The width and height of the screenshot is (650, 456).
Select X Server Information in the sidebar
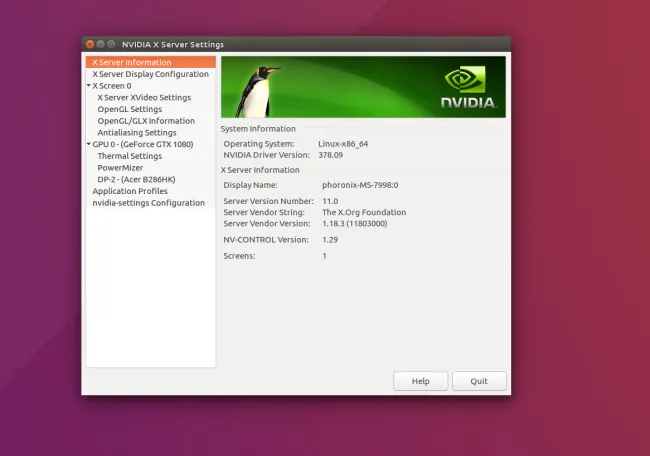click(150, 62)
